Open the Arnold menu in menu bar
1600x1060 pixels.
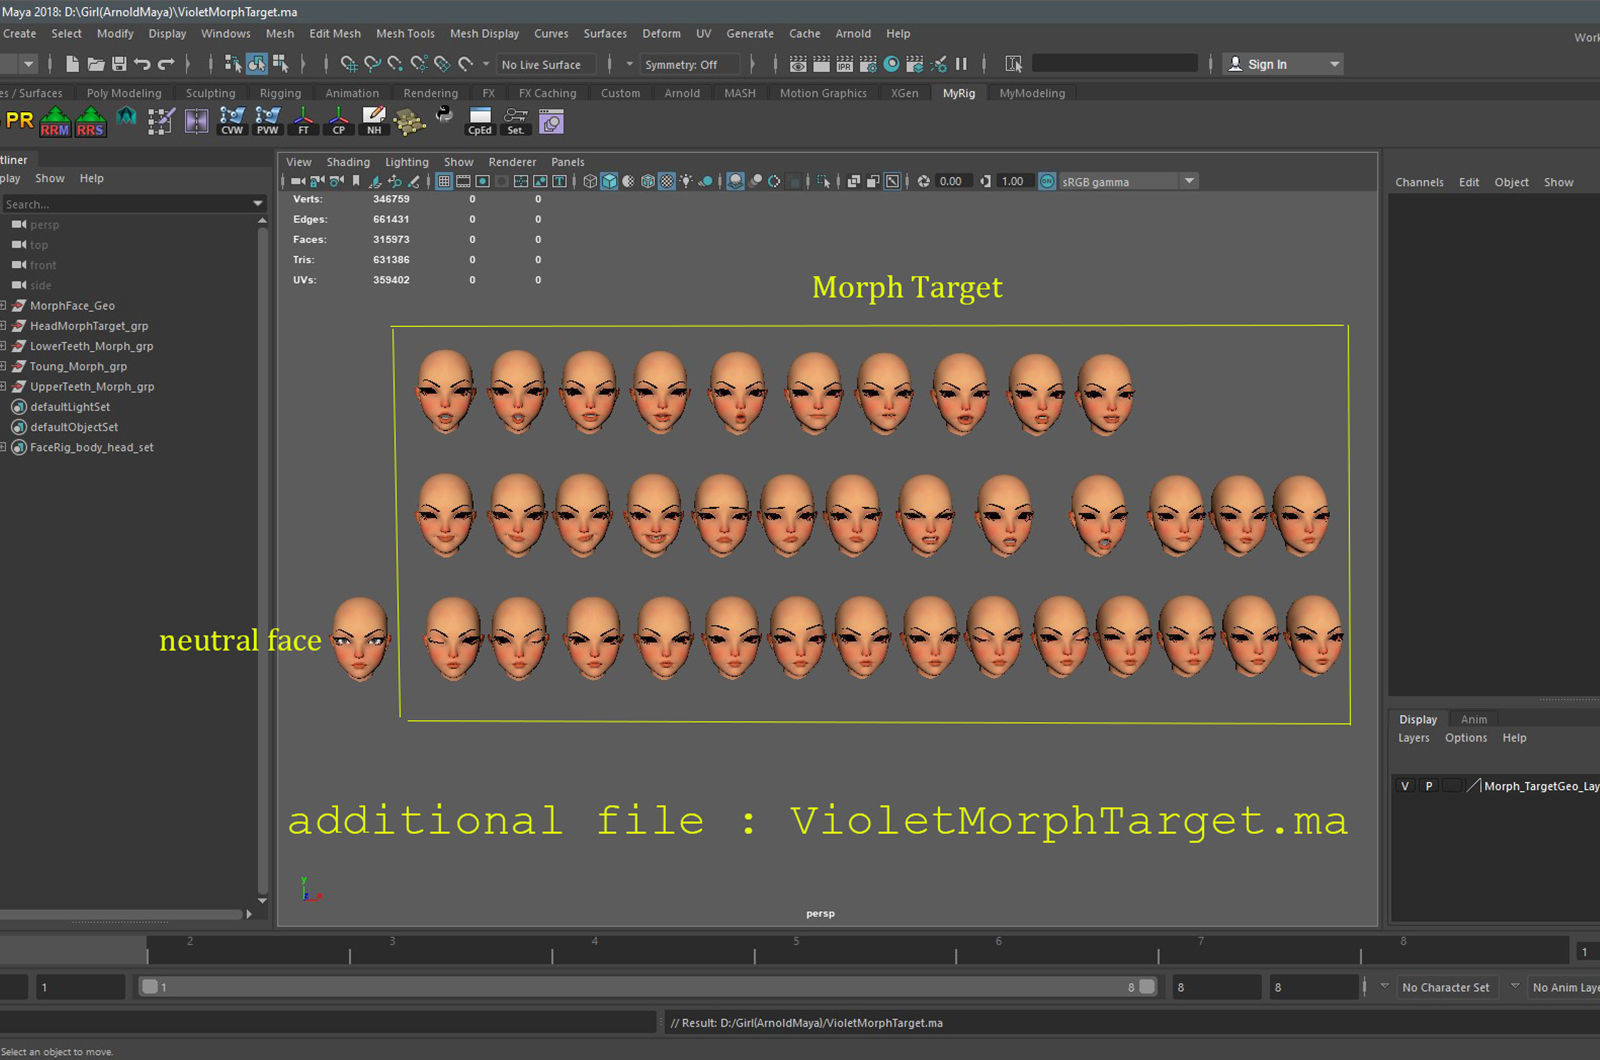853,33
